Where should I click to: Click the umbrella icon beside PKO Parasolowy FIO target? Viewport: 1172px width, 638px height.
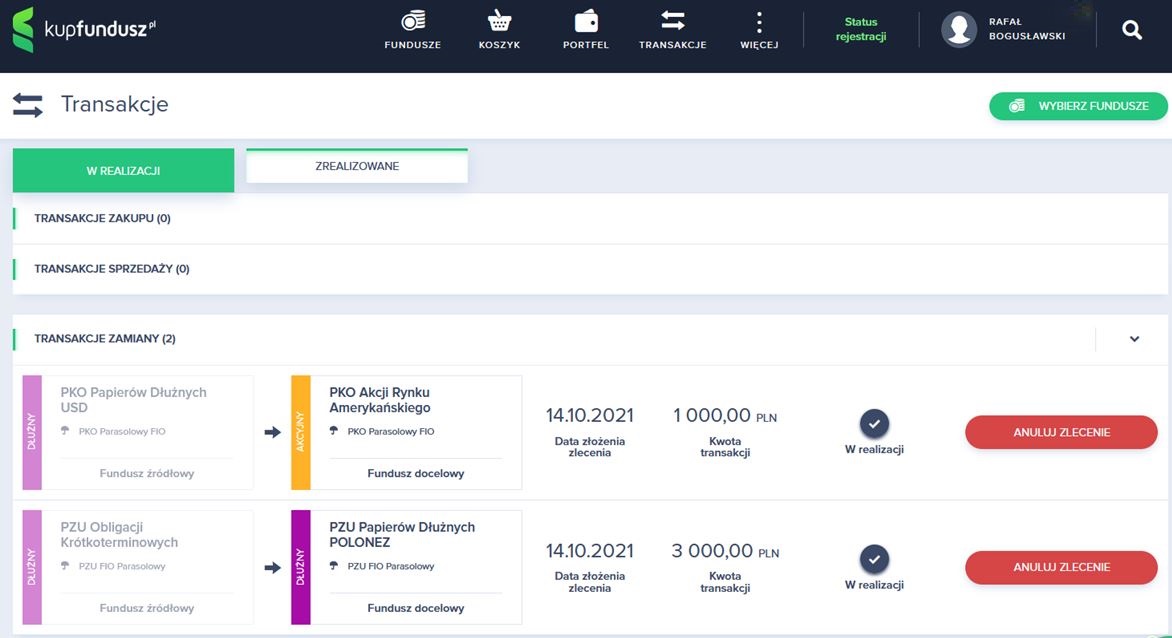tap(334, 431)
